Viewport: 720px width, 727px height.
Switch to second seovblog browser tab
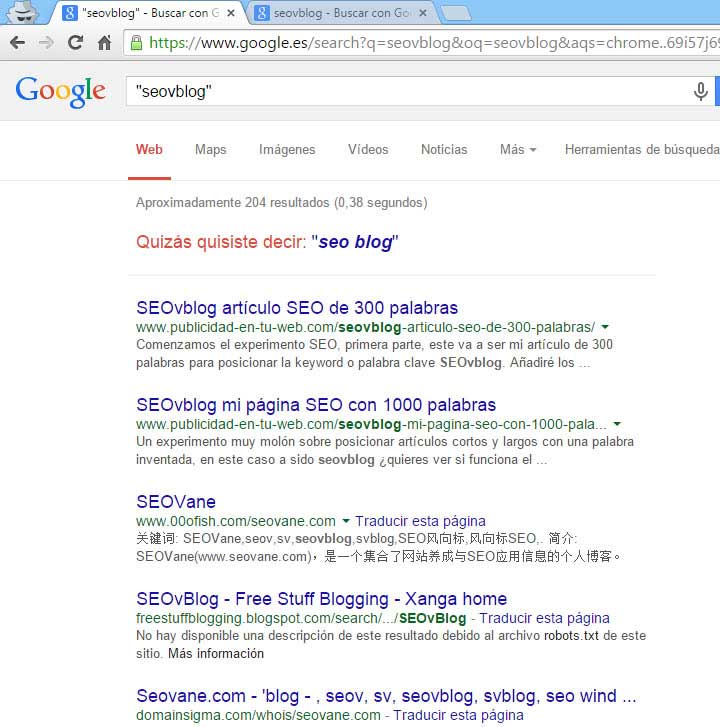click(x=340, y=14)
